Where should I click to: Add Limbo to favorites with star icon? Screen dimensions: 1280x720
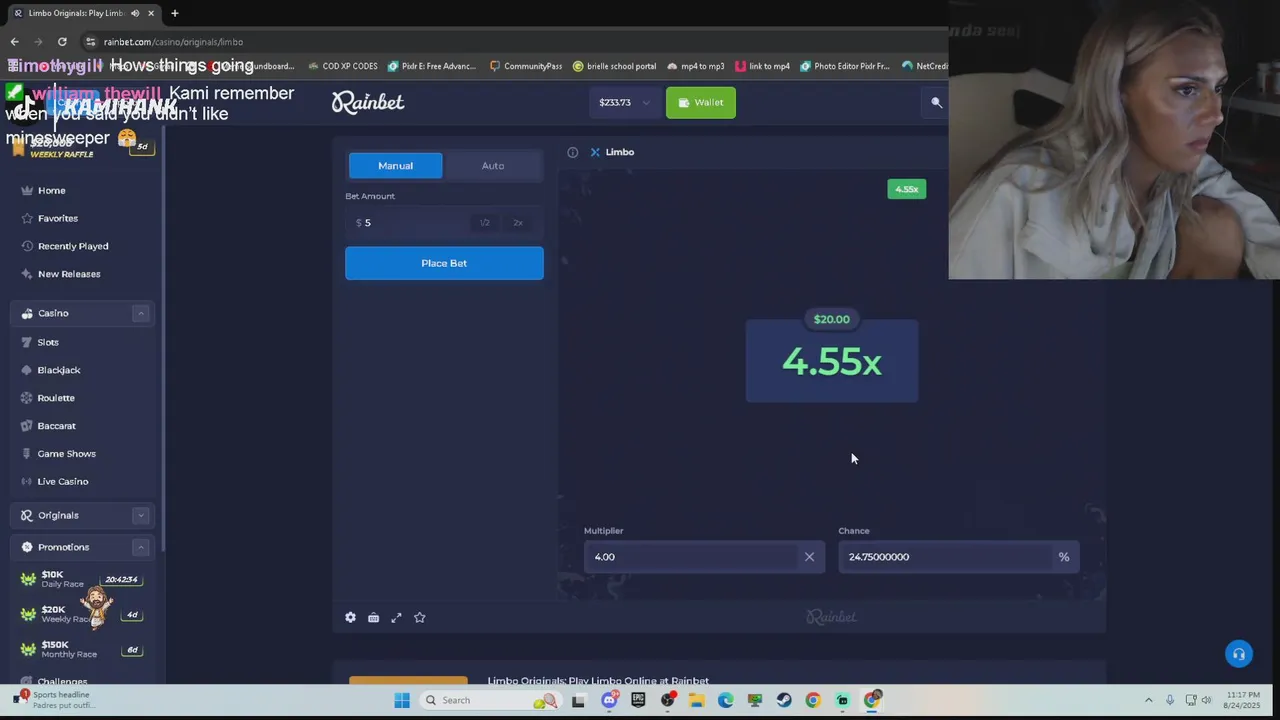420,618
